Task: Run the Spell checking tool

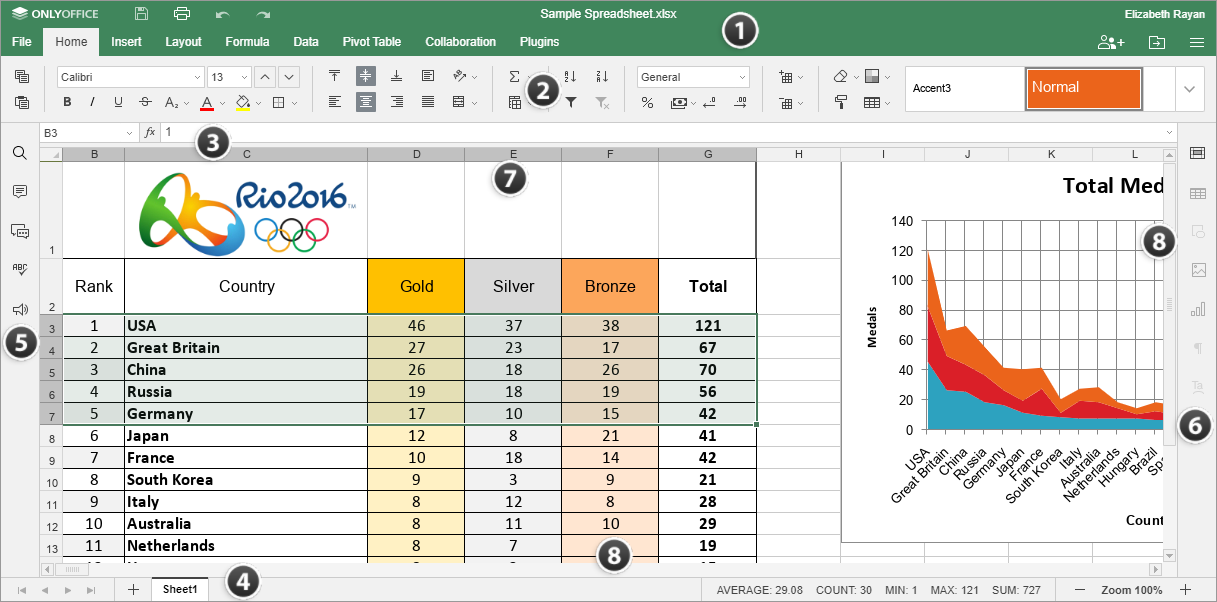Action: coord(20,268)
